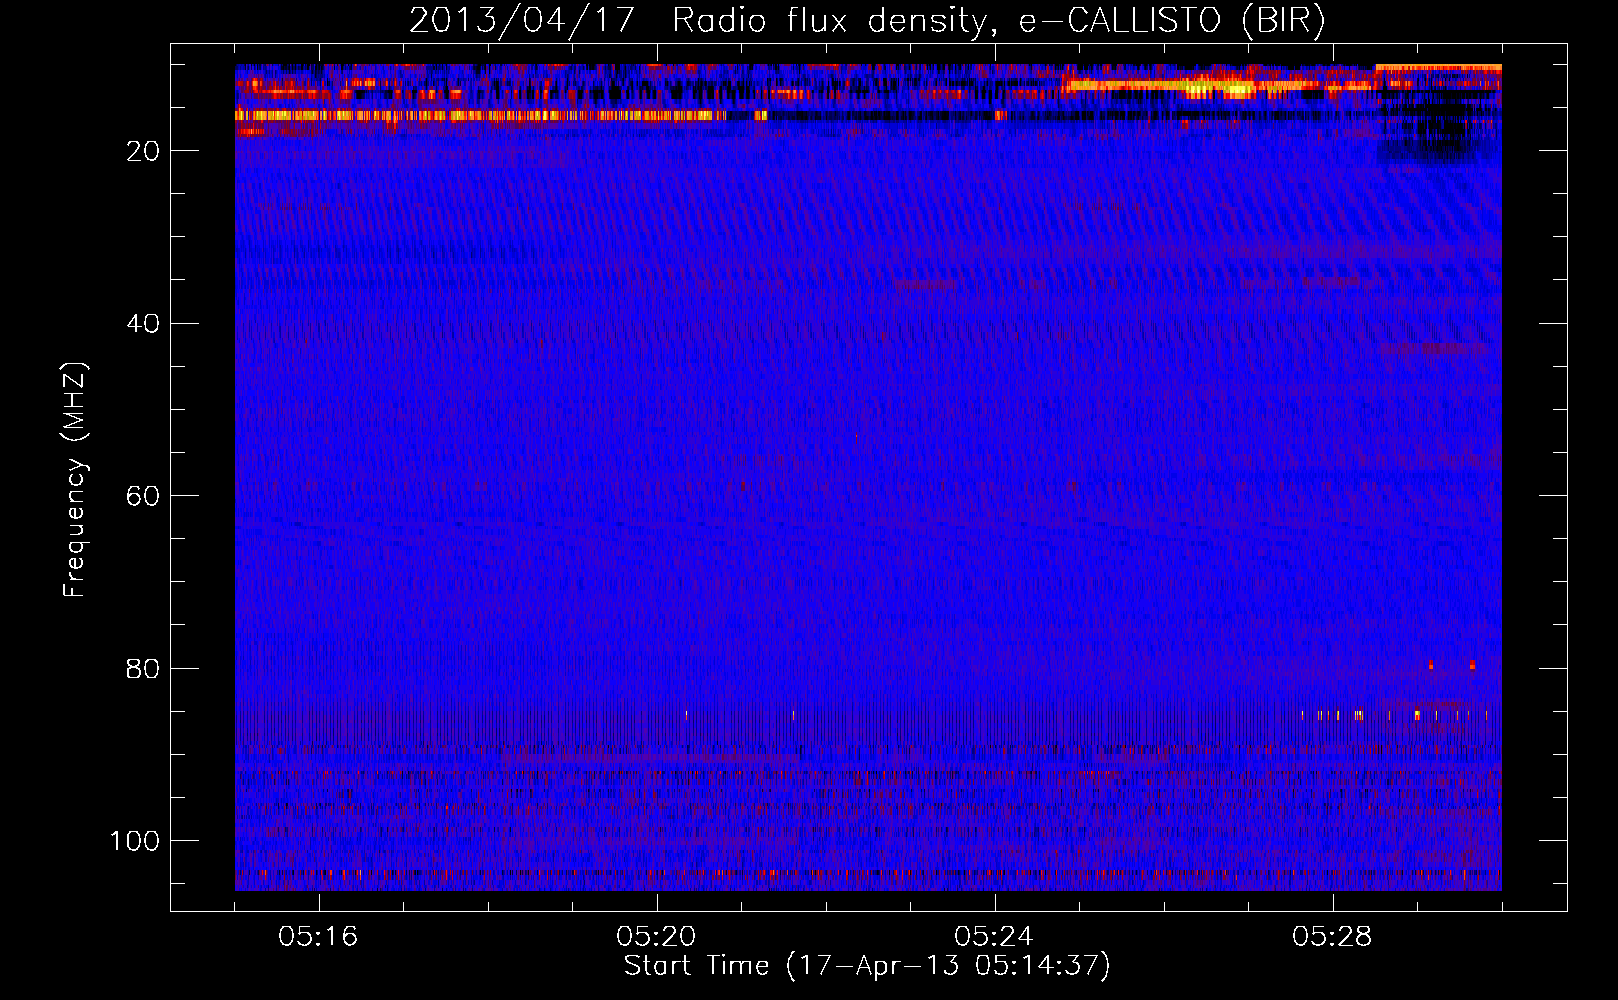Click the 'Start Time (17-Apr-13 05:14:37)' label
The width and height of the screenshot is (1618, 1000).
click(x=867, y=966)
